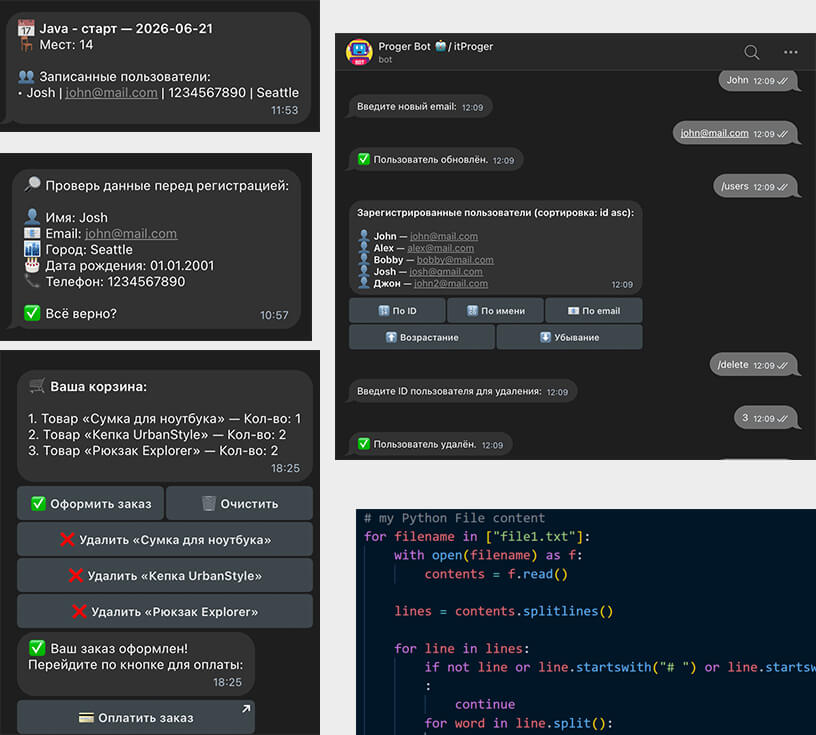The image size is (816, 735).
Task: Sort users with the «По email» button
Action: 594,311
